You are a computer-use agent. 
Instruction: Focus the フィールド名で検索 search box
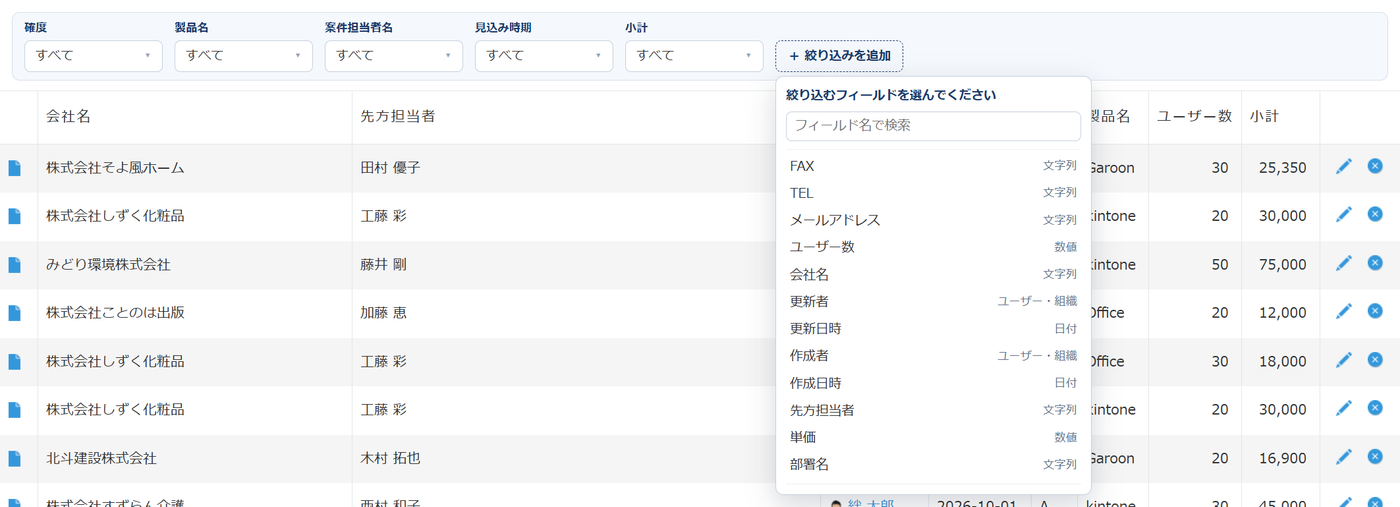pos(933,126)
